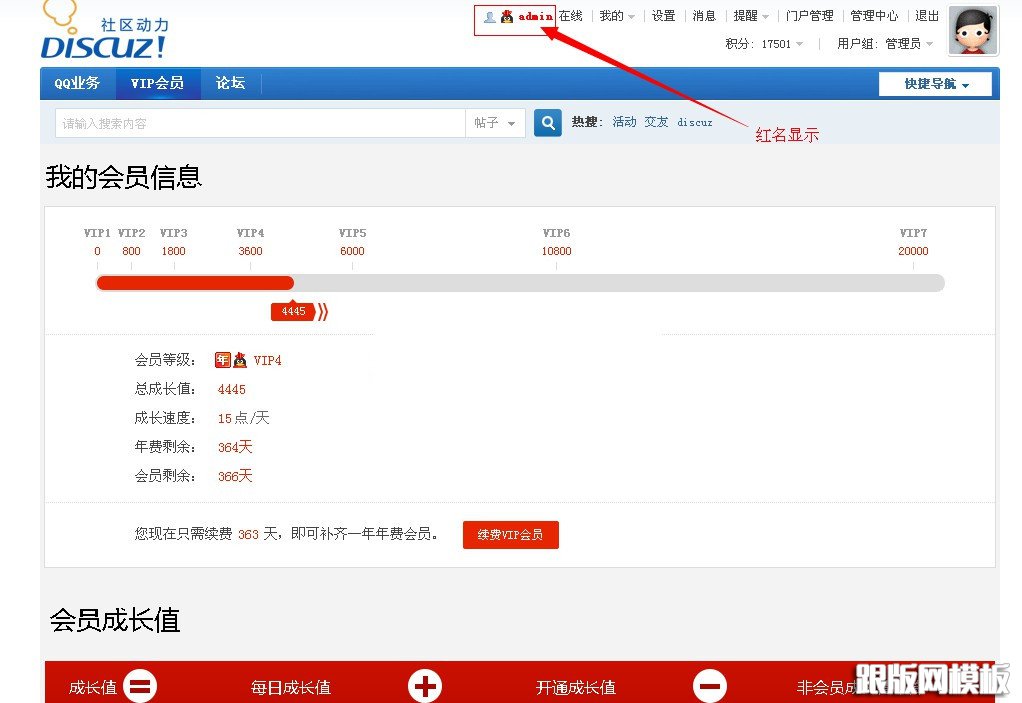Open the discuz hot search link
Screen dimensions: 1022x703
pyautogui.click(x=695, y=121)
